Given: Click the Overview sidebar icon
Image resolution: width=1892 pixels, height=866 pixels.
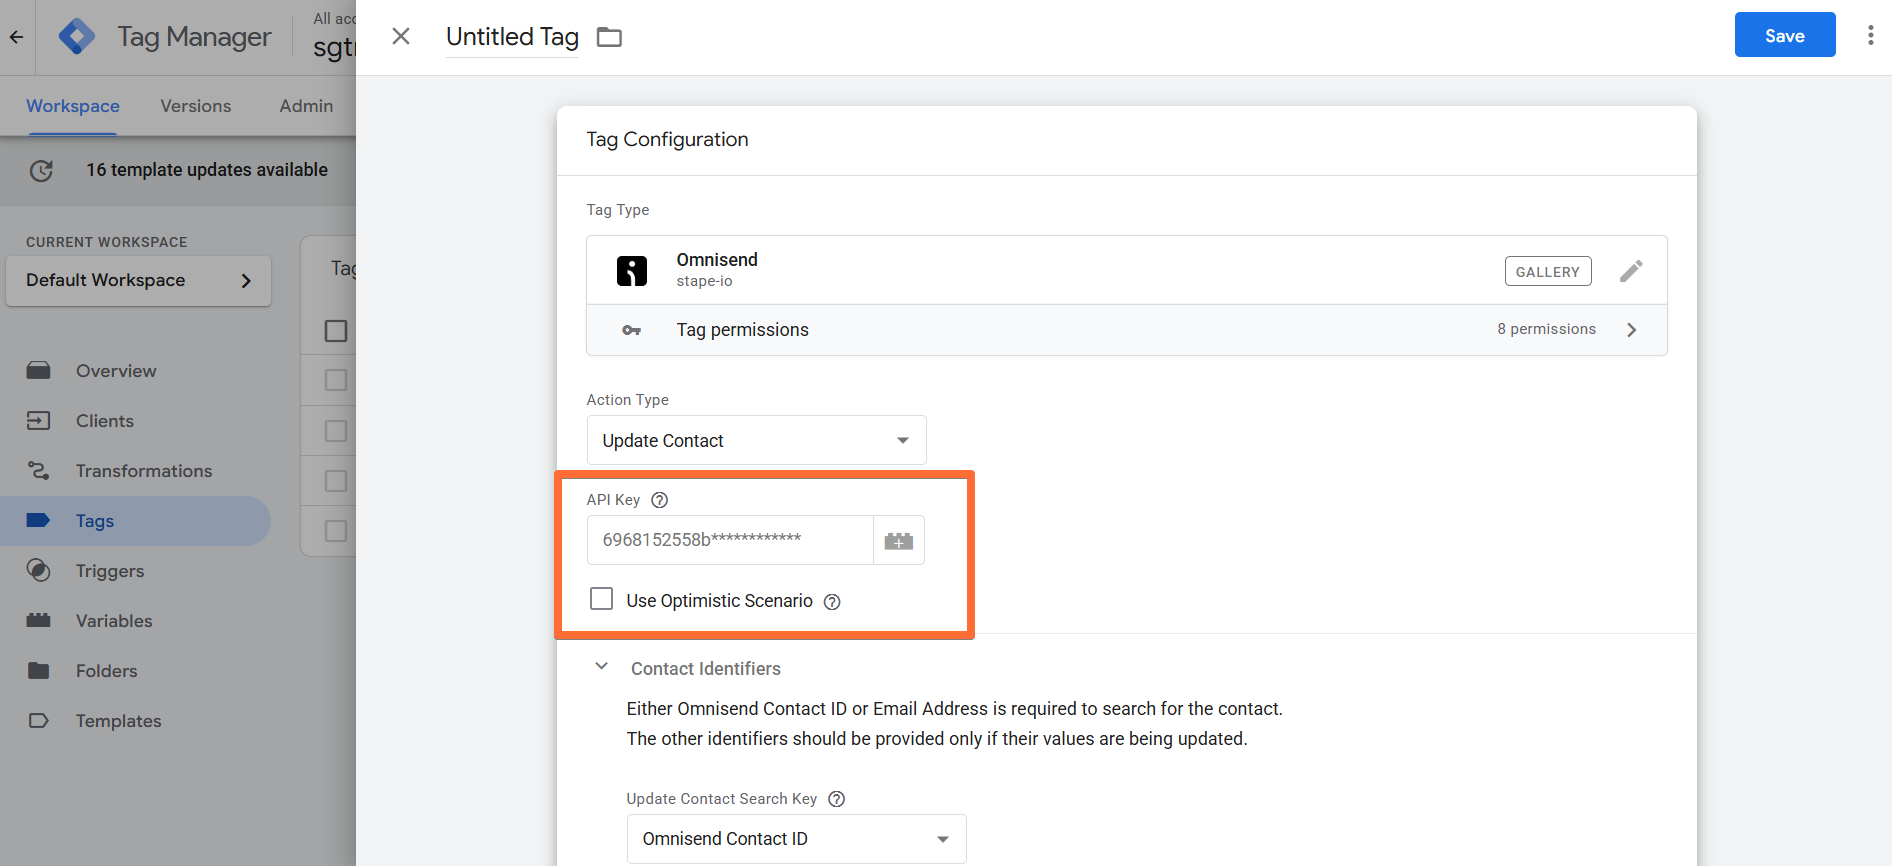Looking at the screenshot, I should (x=39, y=371).
